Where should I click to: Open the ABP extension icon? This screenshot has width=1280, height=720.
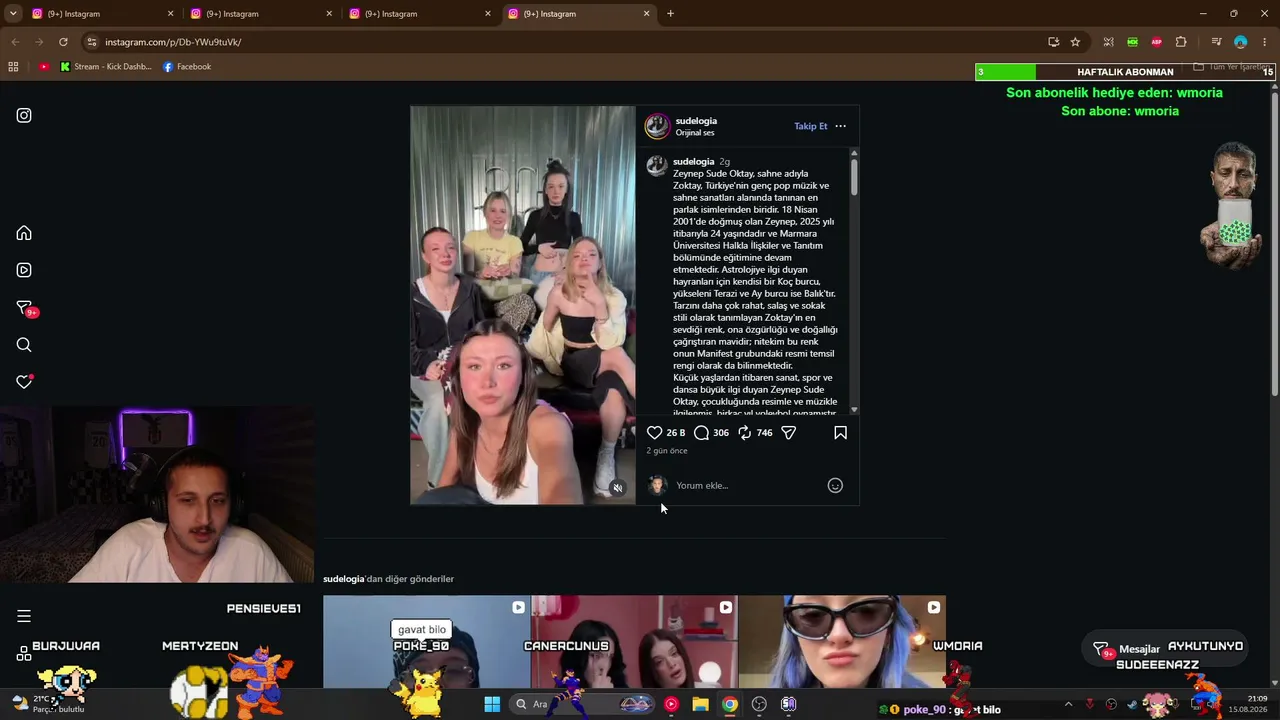click(1157, 42)
